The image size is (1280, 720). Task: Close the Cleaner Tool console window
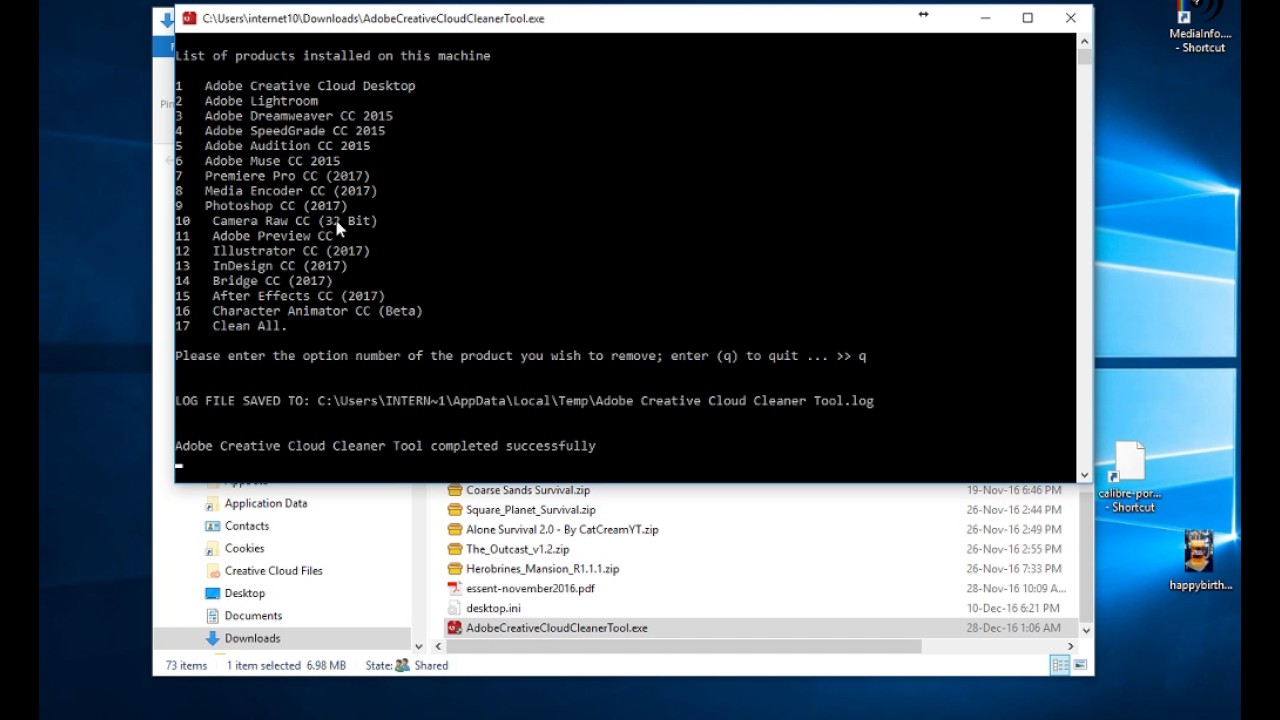1070,18
